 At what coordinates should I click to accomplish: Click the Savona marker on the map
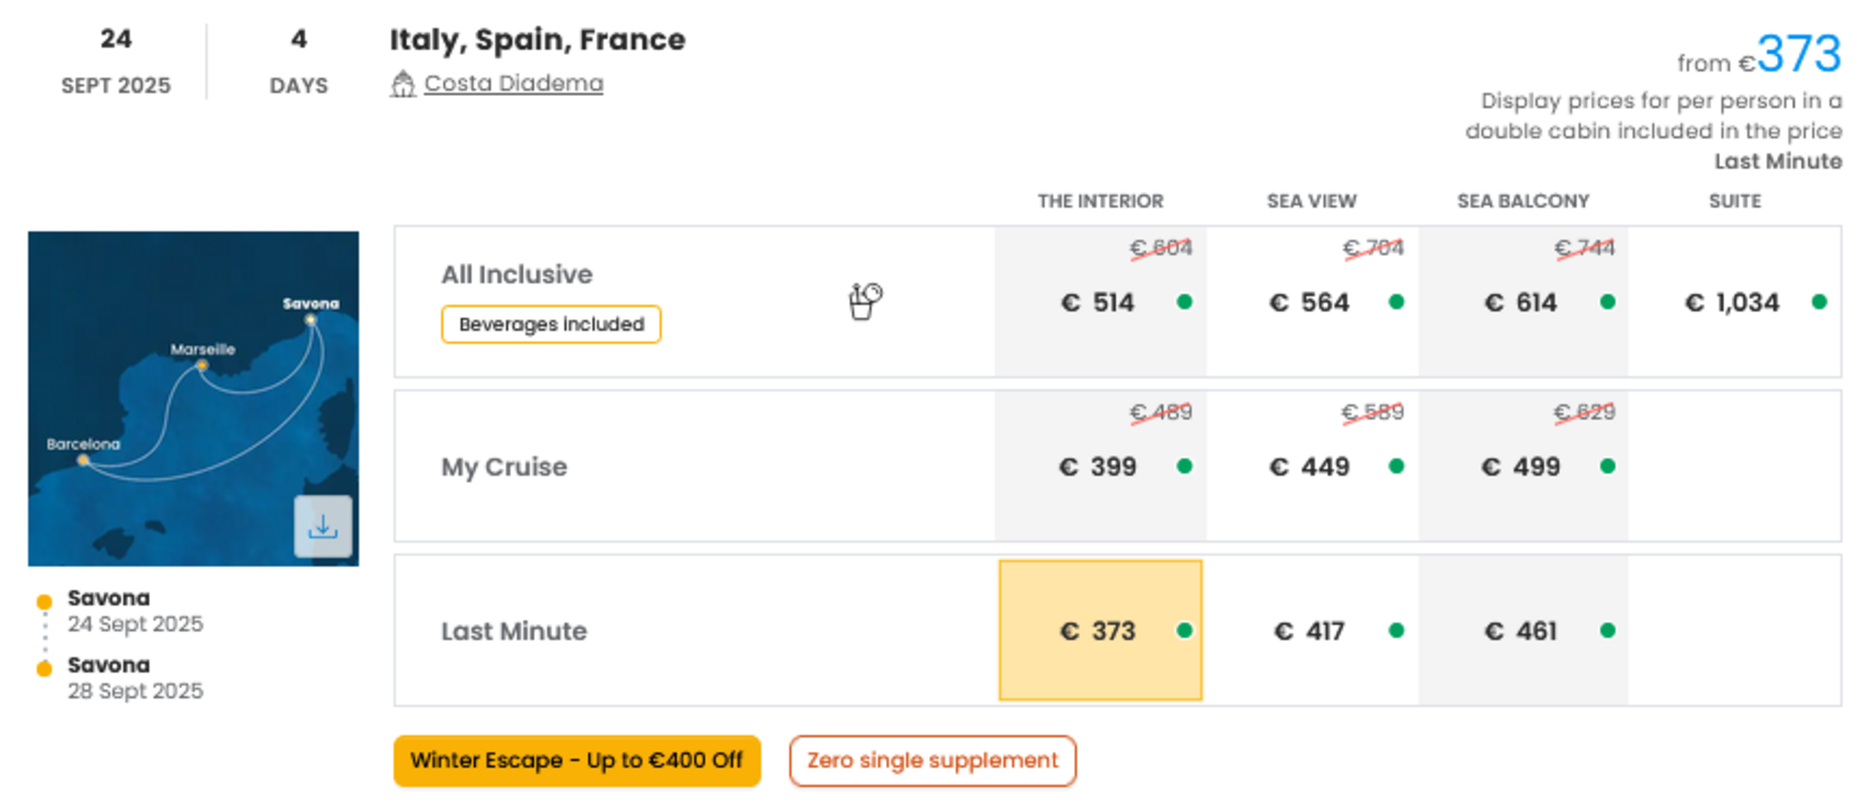(311, 320)
